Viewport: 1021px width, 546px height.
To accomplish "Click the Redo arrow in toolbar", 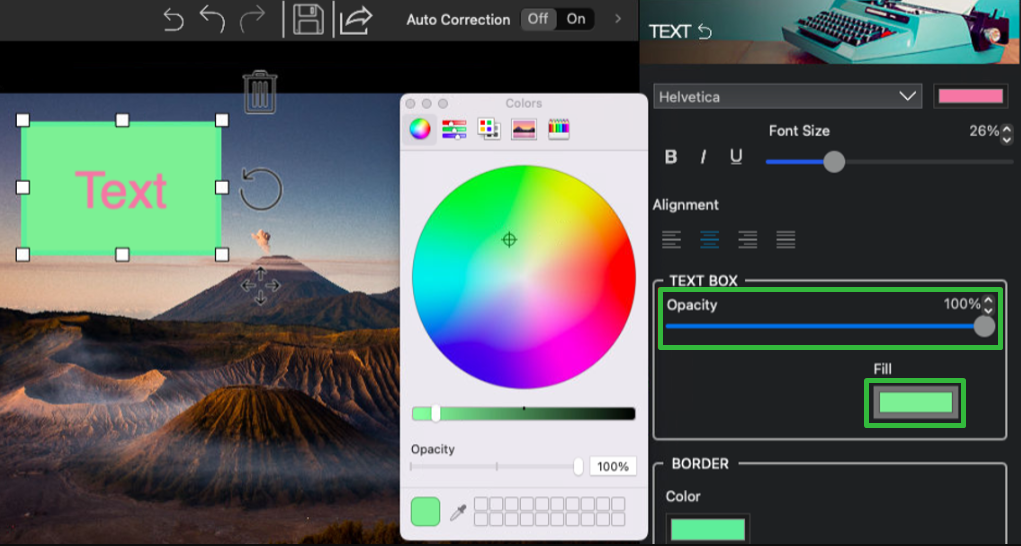I will point(252,20).
